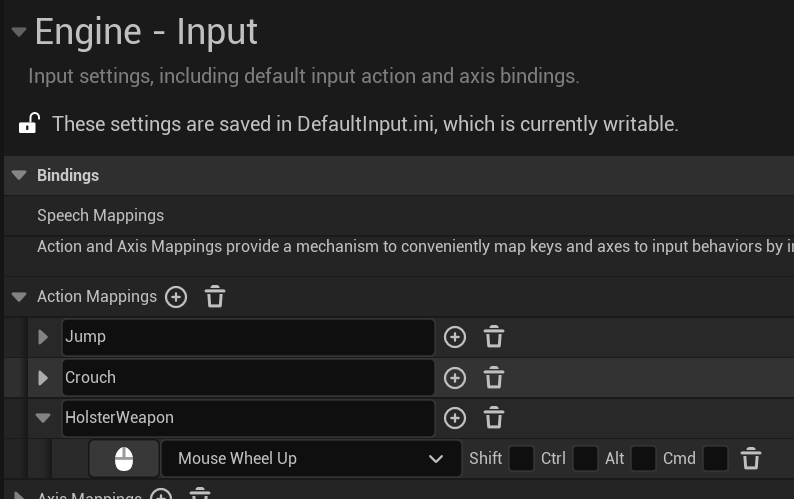This screenshot has width=794, height=499.
Task: Delete the HolsterWeapon action mapping
Action: click(493, 418)
